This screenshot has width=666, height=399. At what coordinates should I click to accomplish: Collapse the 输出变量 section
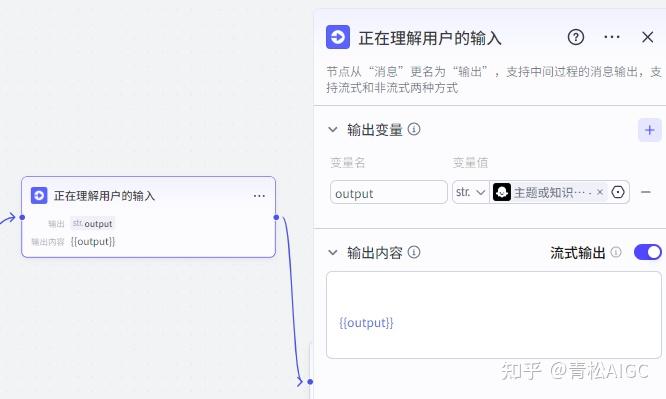[333, 129]
